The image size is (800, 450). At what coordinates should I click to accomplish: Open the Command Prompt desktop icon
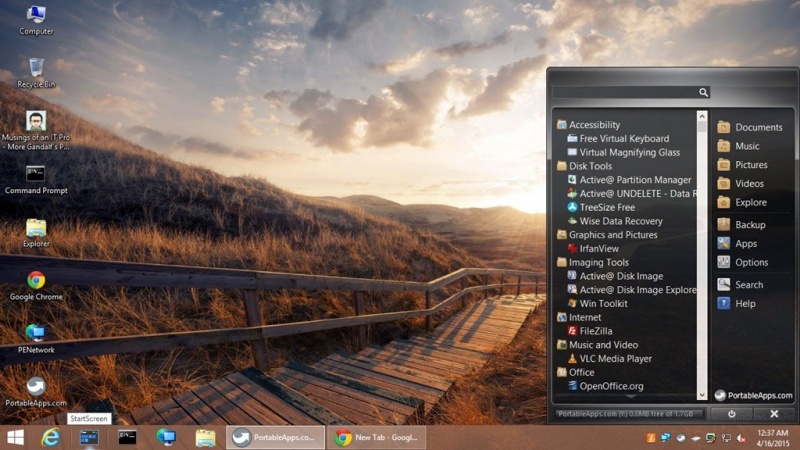click(x=36, y=177)
